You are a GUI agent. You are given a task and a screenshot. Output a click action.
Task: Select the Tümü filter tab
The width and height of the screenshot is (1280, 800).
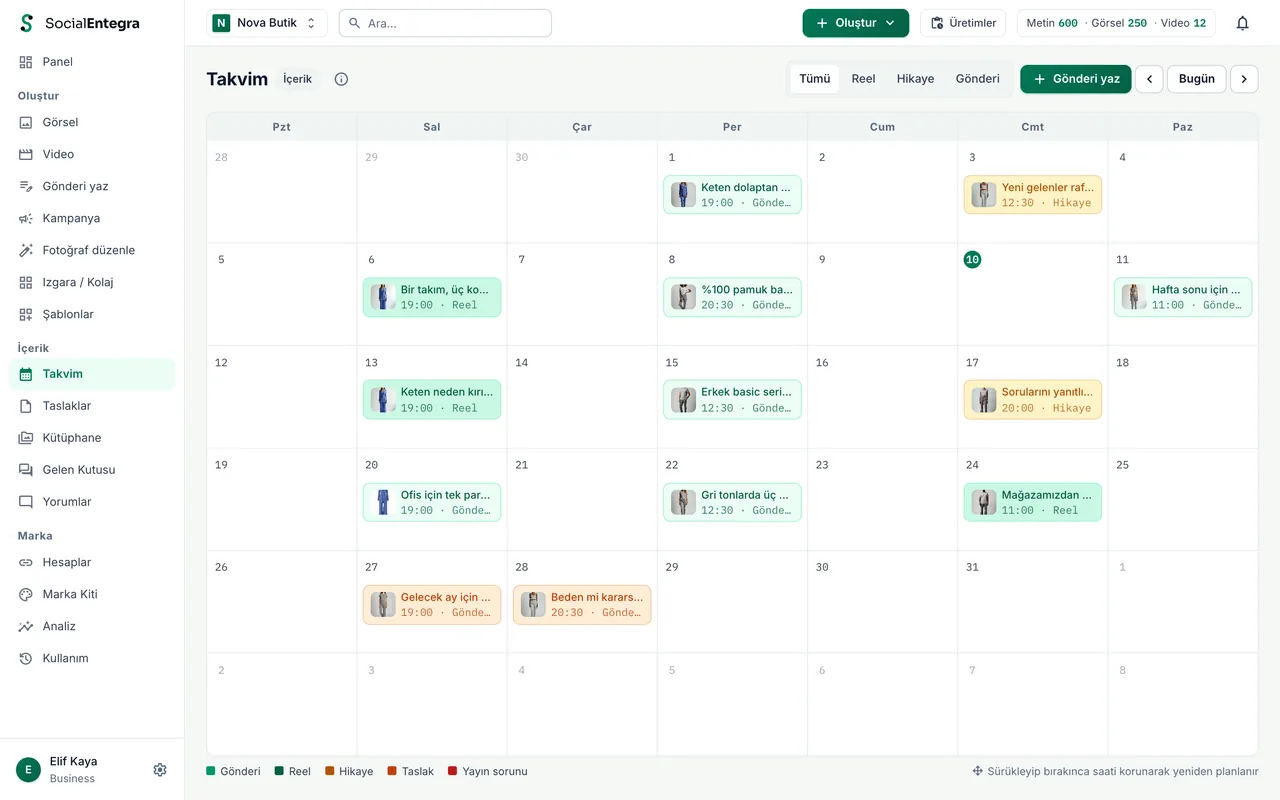point(815,79)
